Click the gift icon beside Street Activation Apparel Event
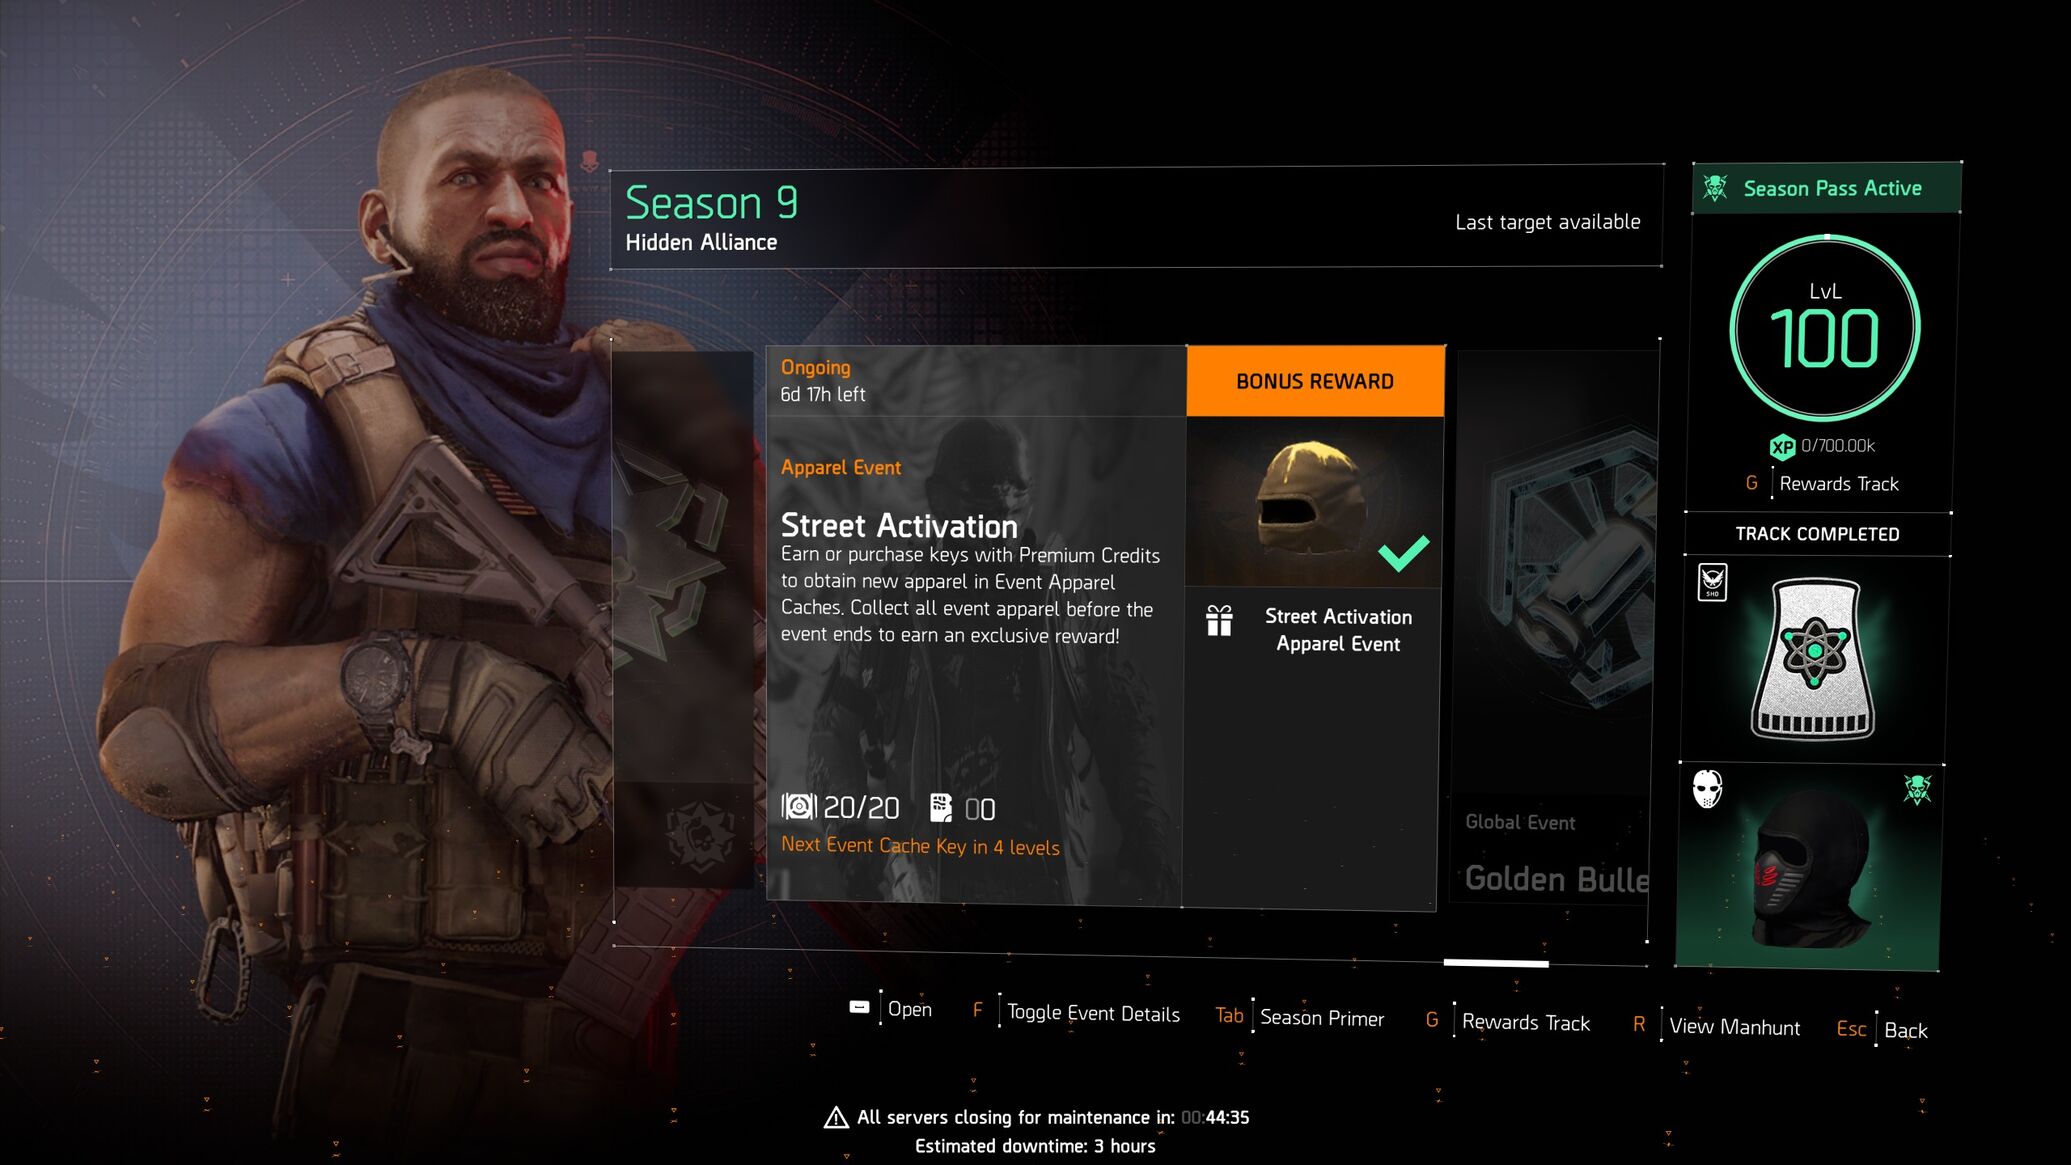 (1219, 622)
